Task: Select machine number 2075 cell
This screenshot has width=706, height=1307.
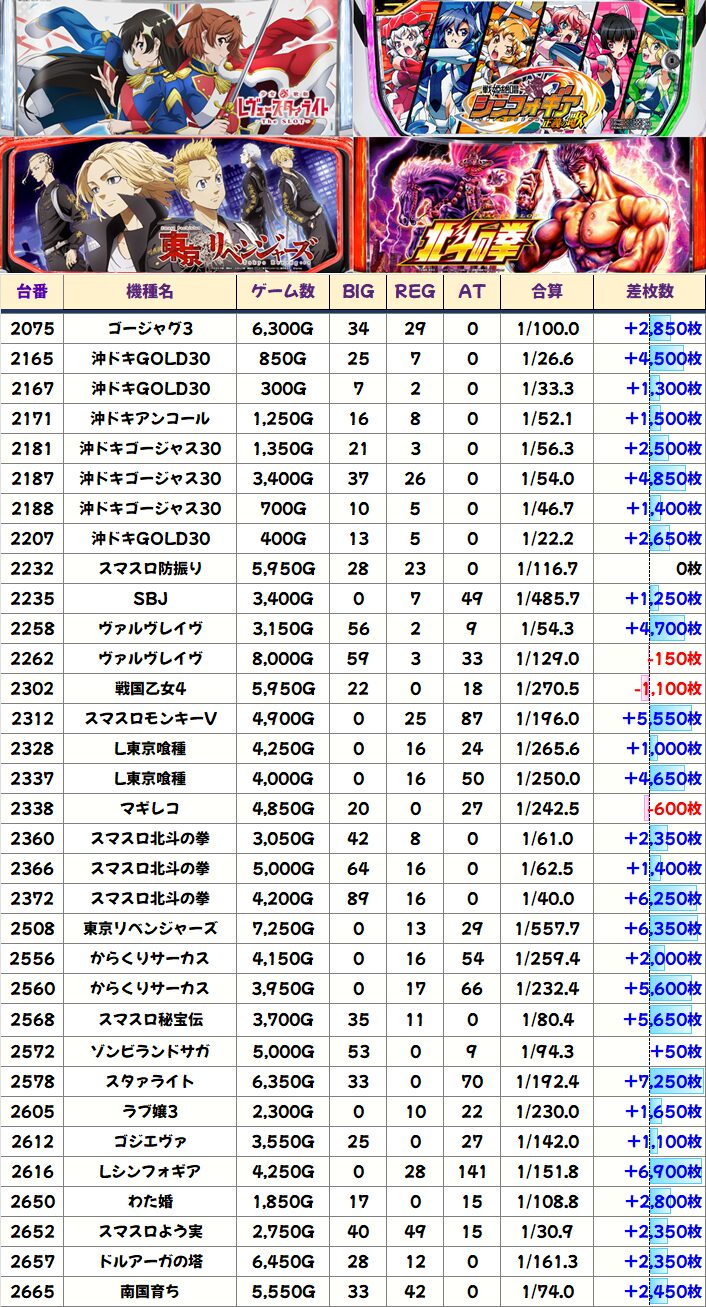Action: [32, 328]
